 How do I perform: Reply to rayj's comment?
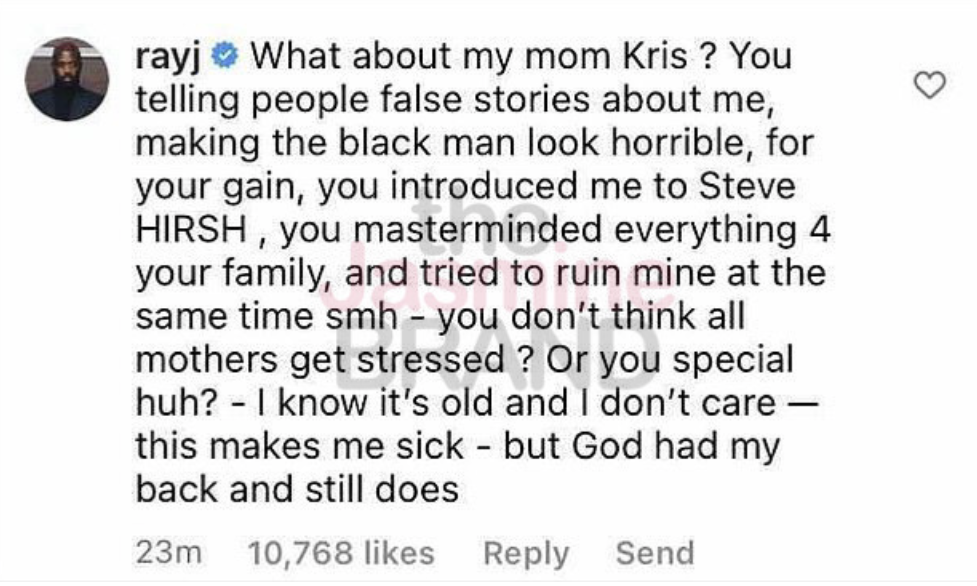click(x=525, y=553)
